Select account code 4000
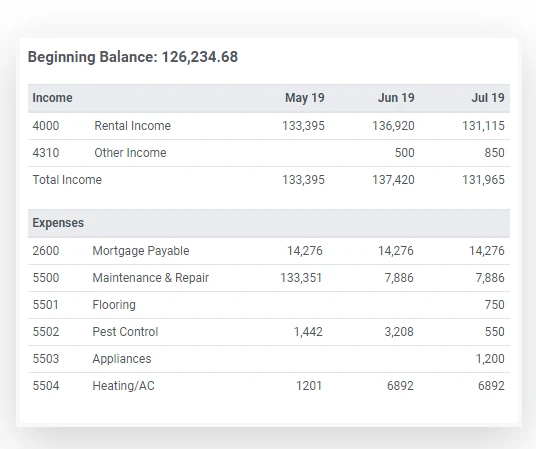This screenshot has width=536, height=449. click(46, 126)
